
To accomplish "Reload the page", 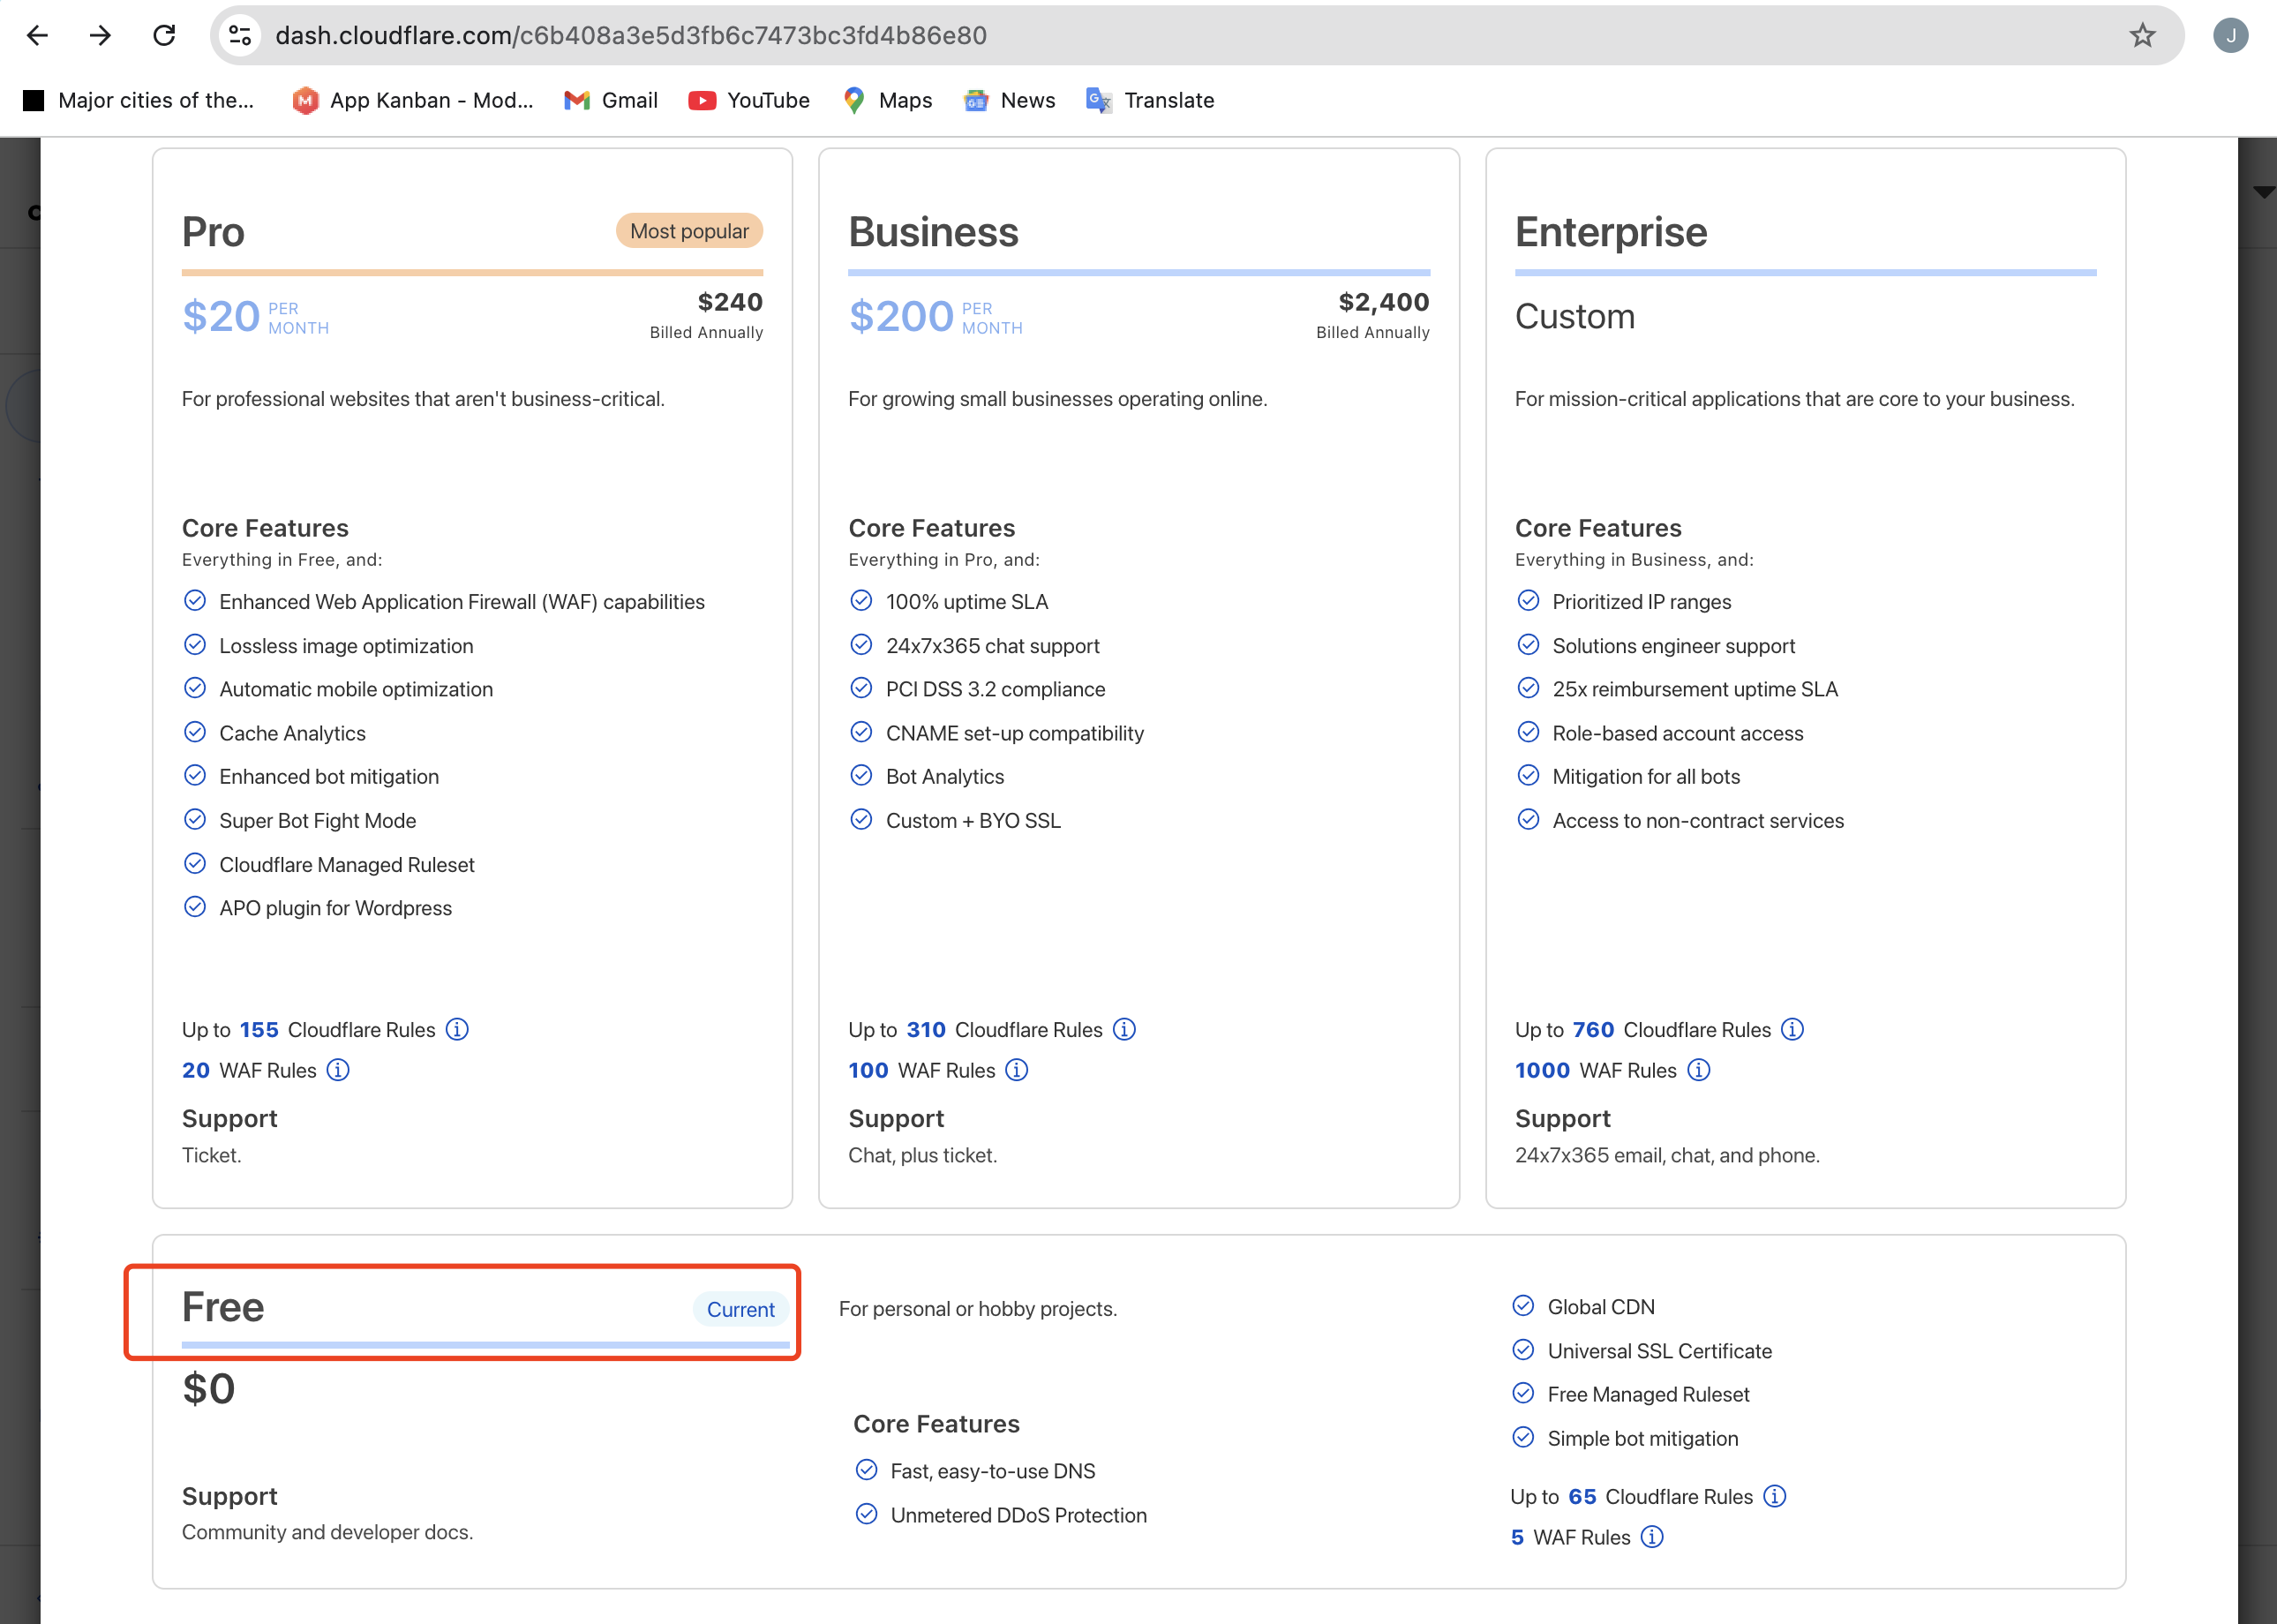I will tap(164, 36).
